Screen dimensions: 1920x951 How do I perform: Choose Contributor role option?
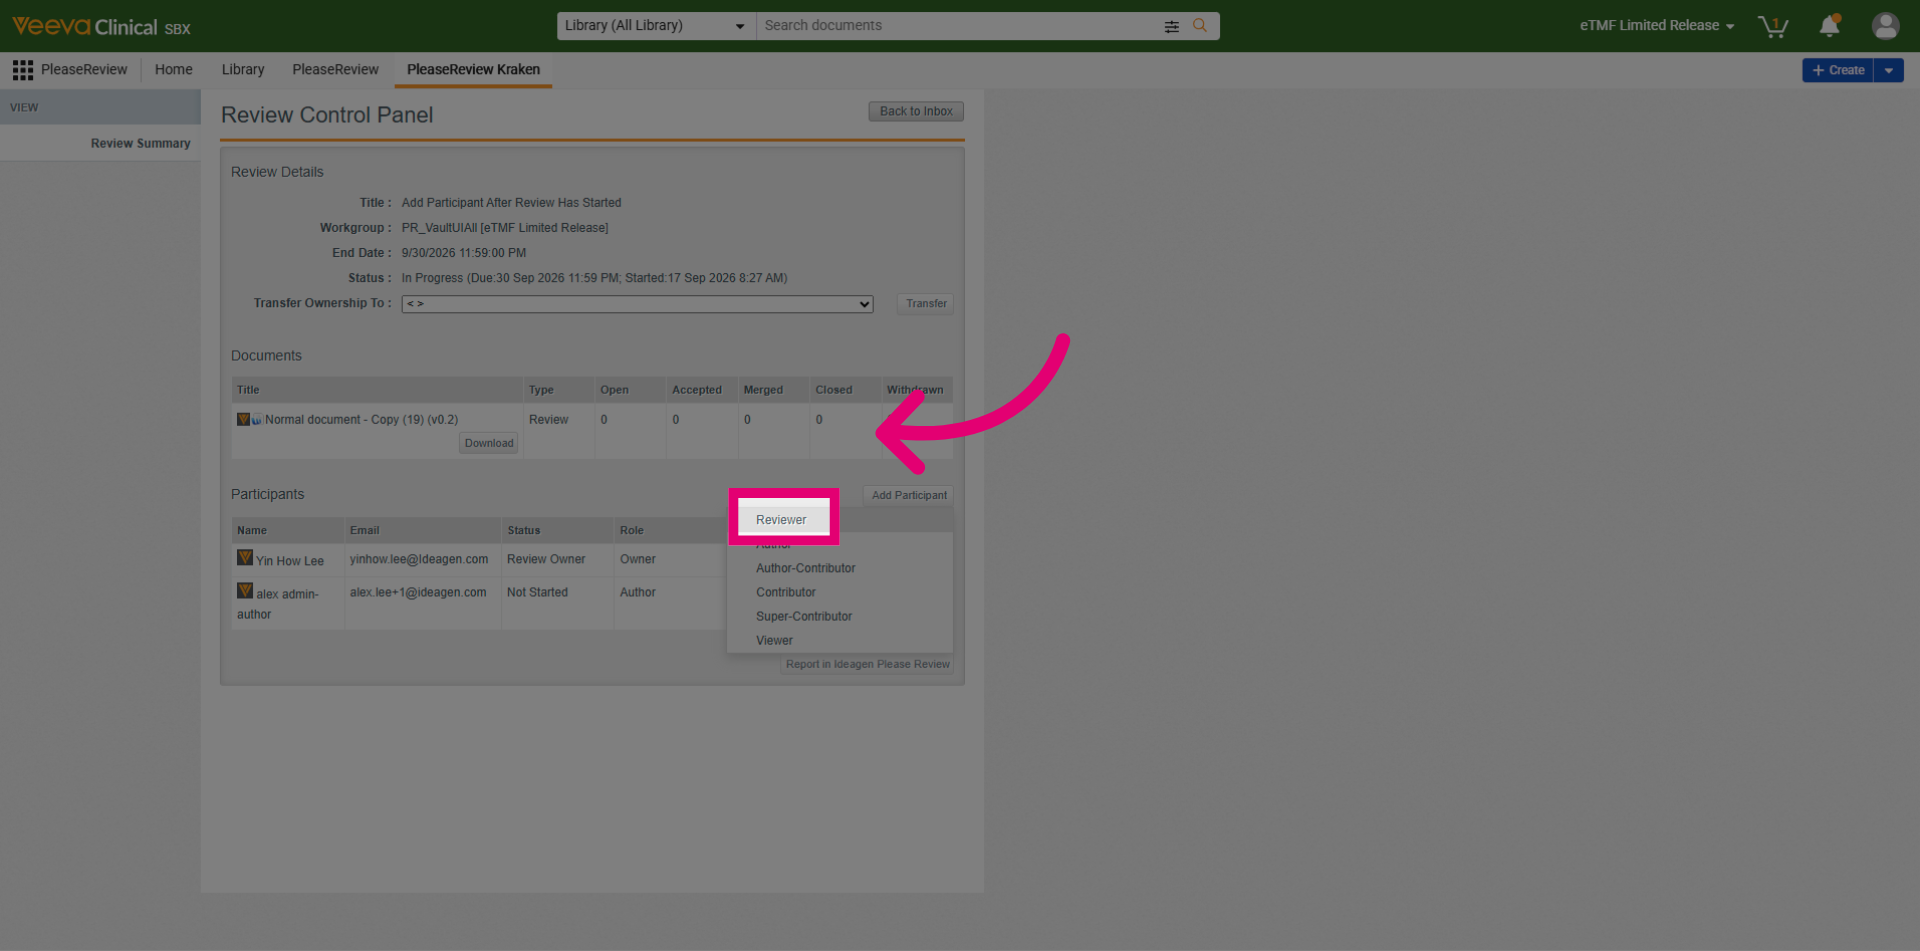click(x=785, y=592)
